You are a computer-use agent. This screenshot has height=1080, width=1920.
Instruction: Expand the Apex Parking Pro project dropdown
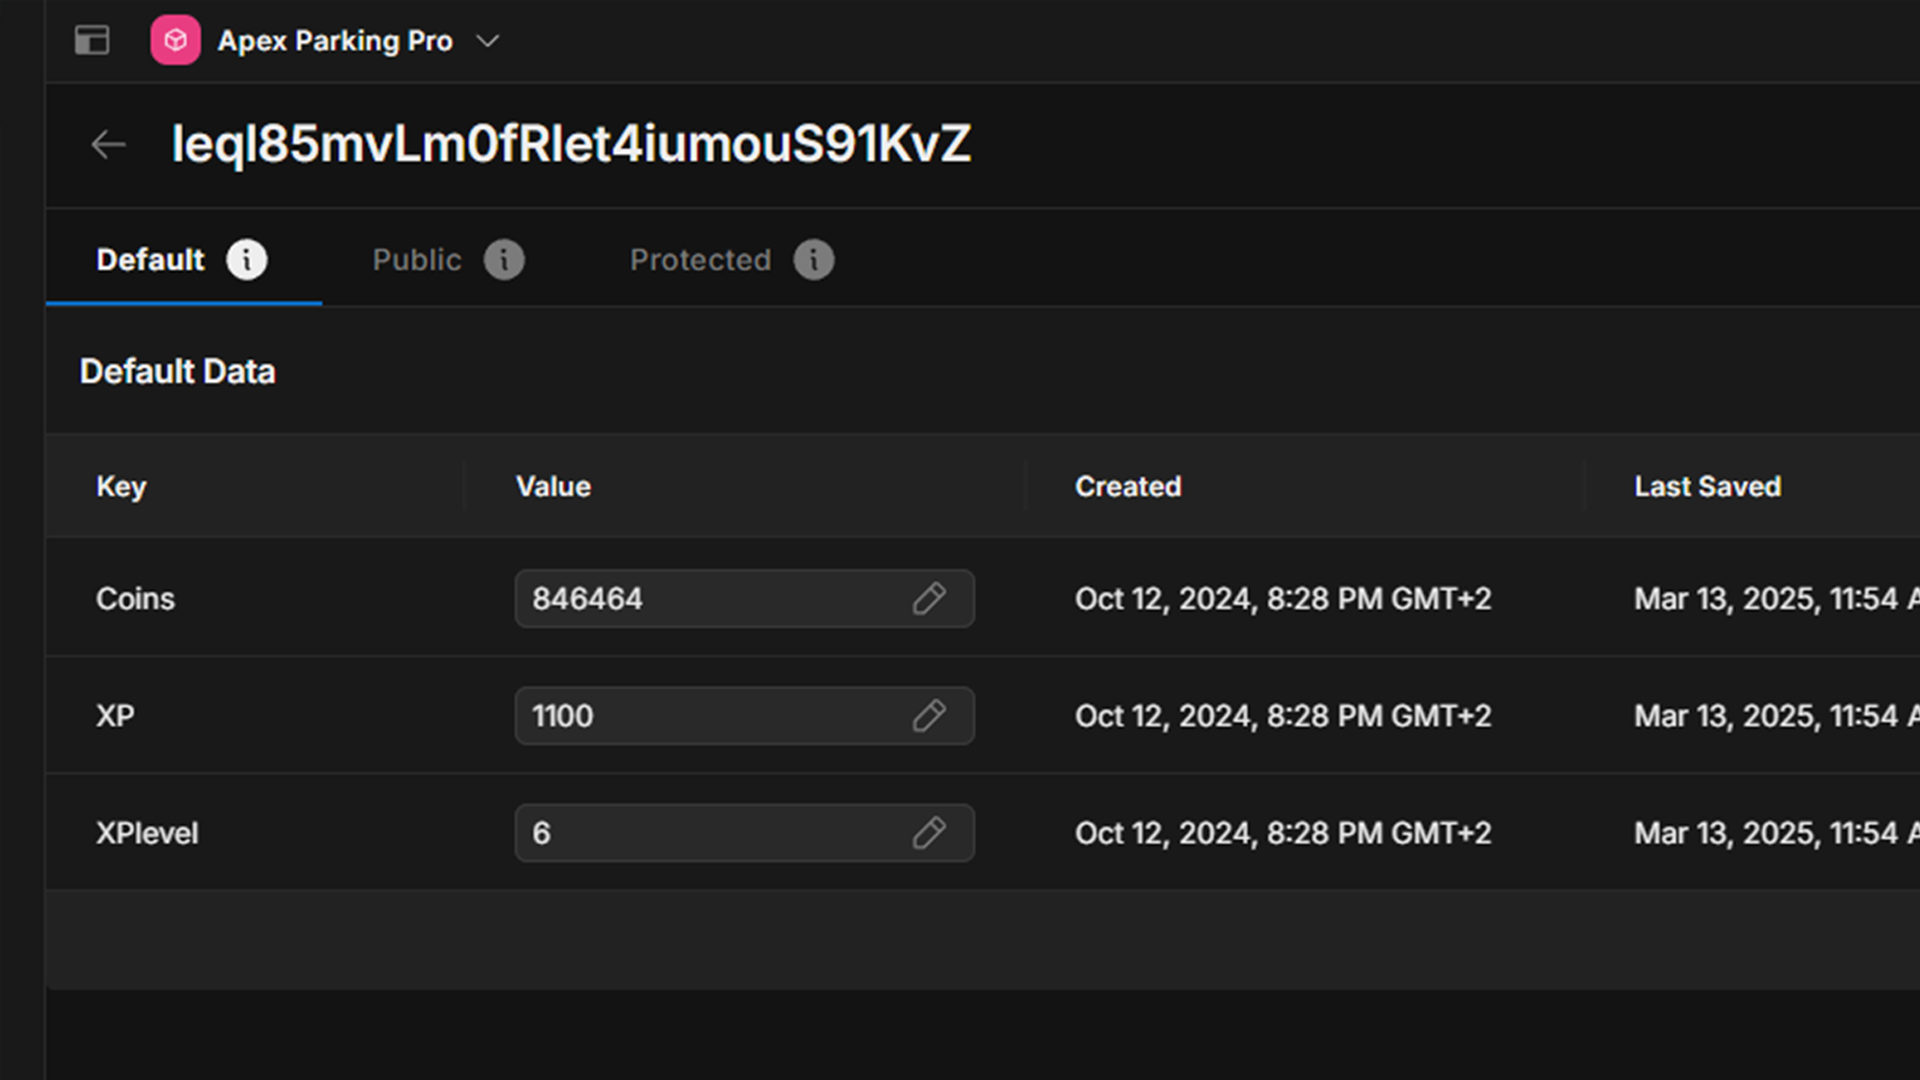[x=487, y=41]
